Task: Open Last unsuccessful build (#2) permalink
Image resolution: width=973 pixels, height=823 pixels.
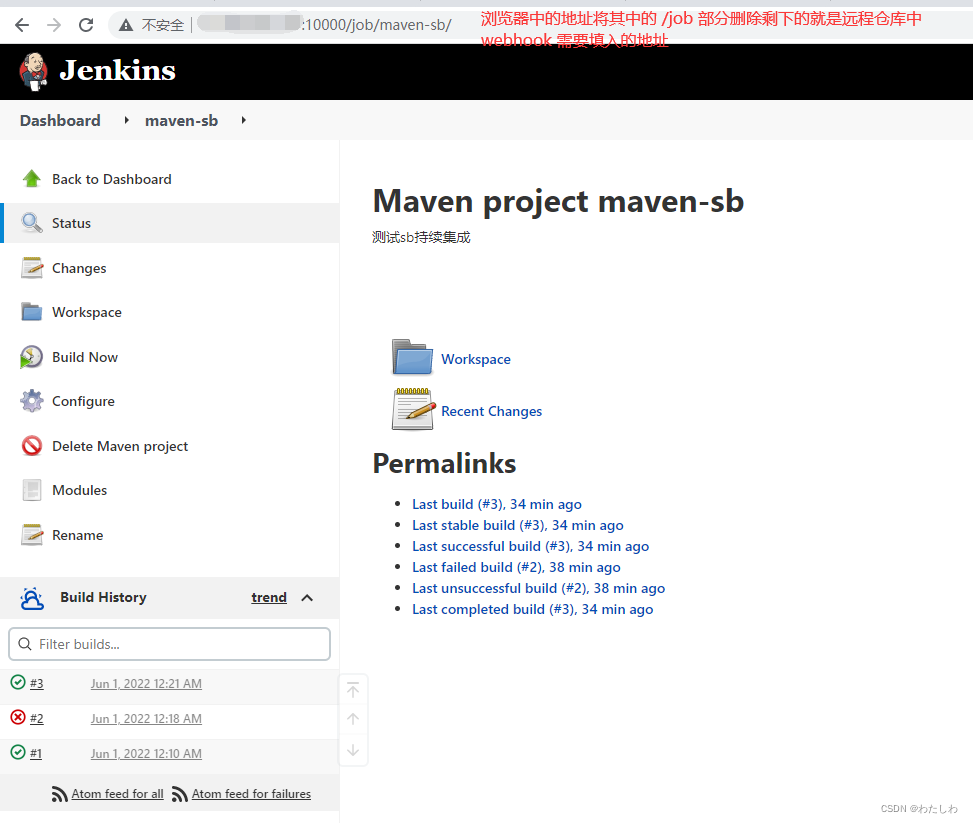Action: tap(539, 588)
